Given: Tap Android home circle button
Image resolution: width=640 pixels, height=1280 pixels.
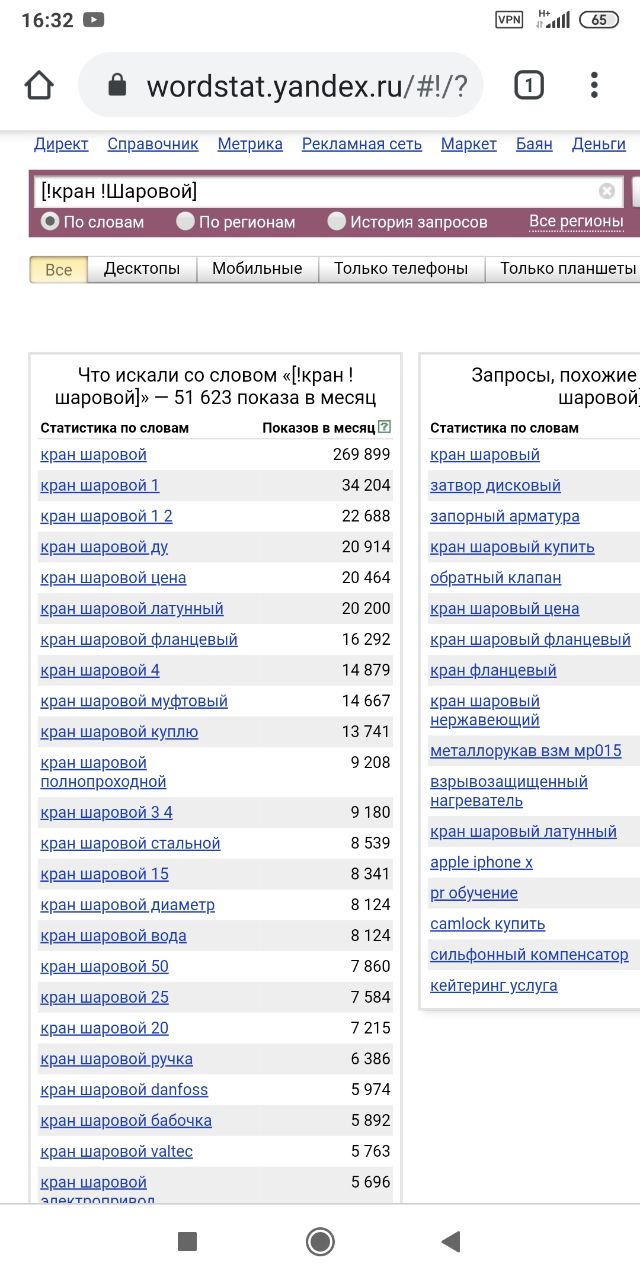Looking at the screenshot, I should point(320,1242).
